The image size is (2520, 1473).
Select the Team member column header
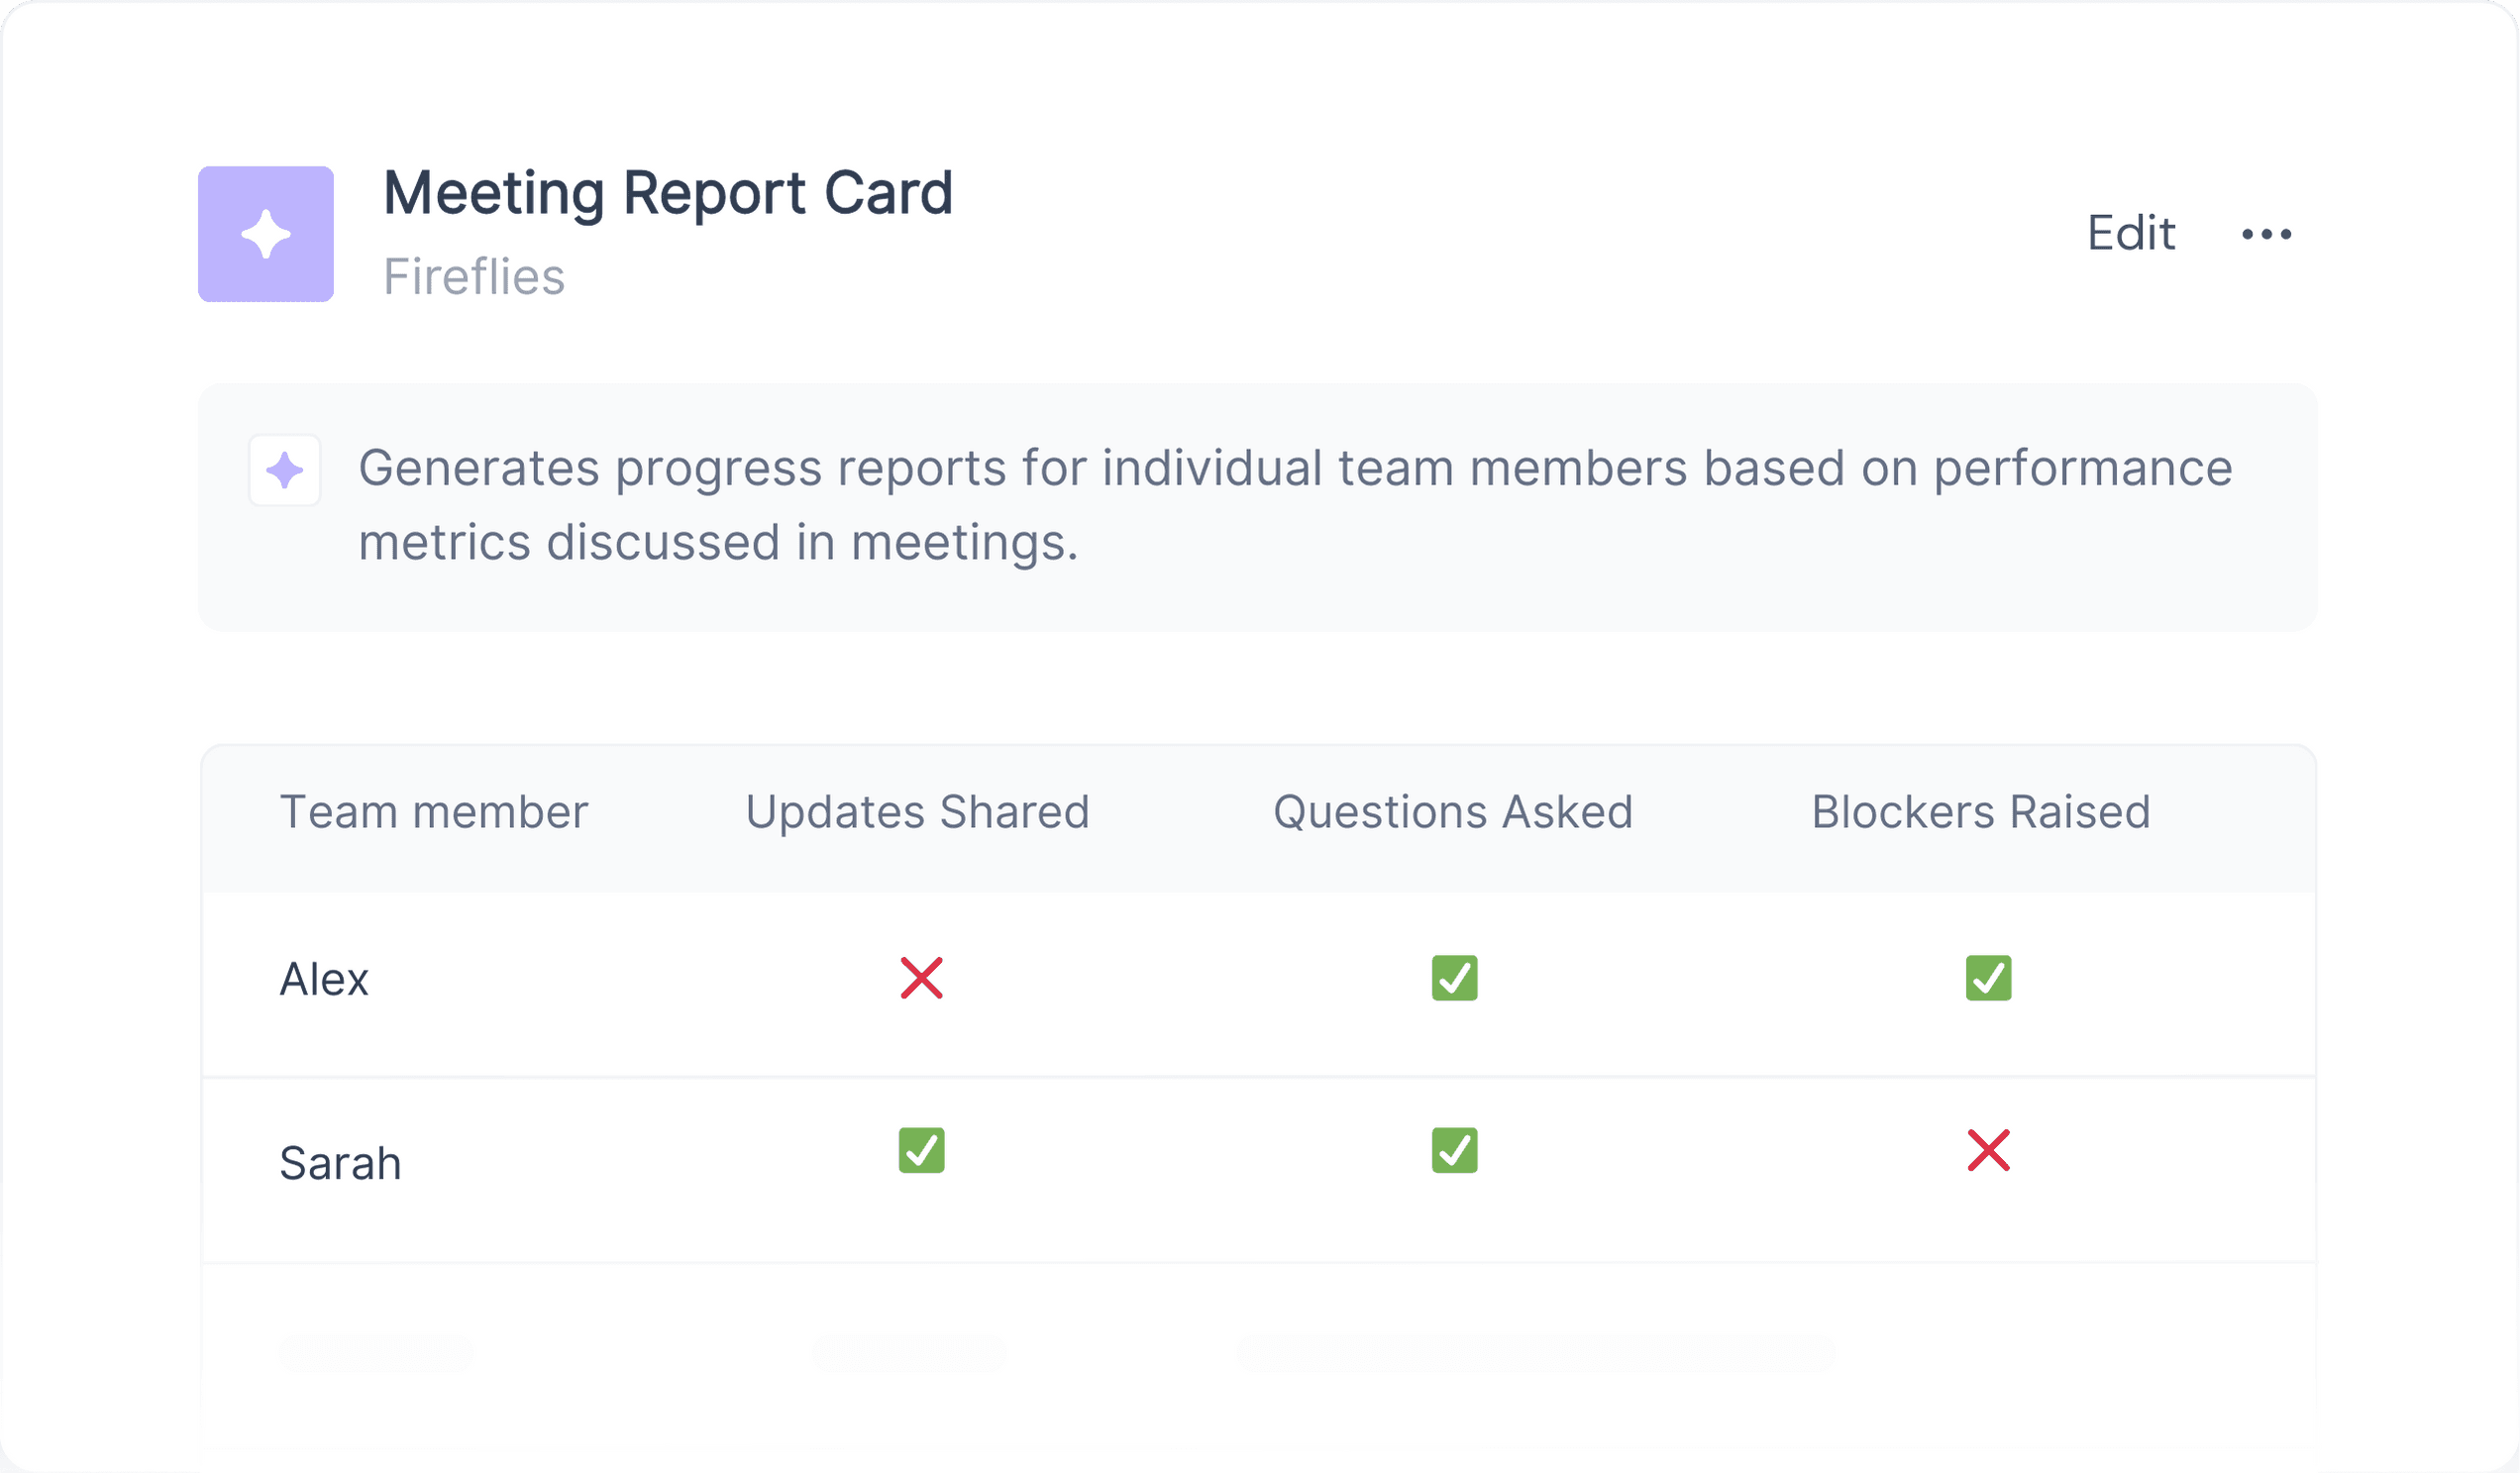434,811
